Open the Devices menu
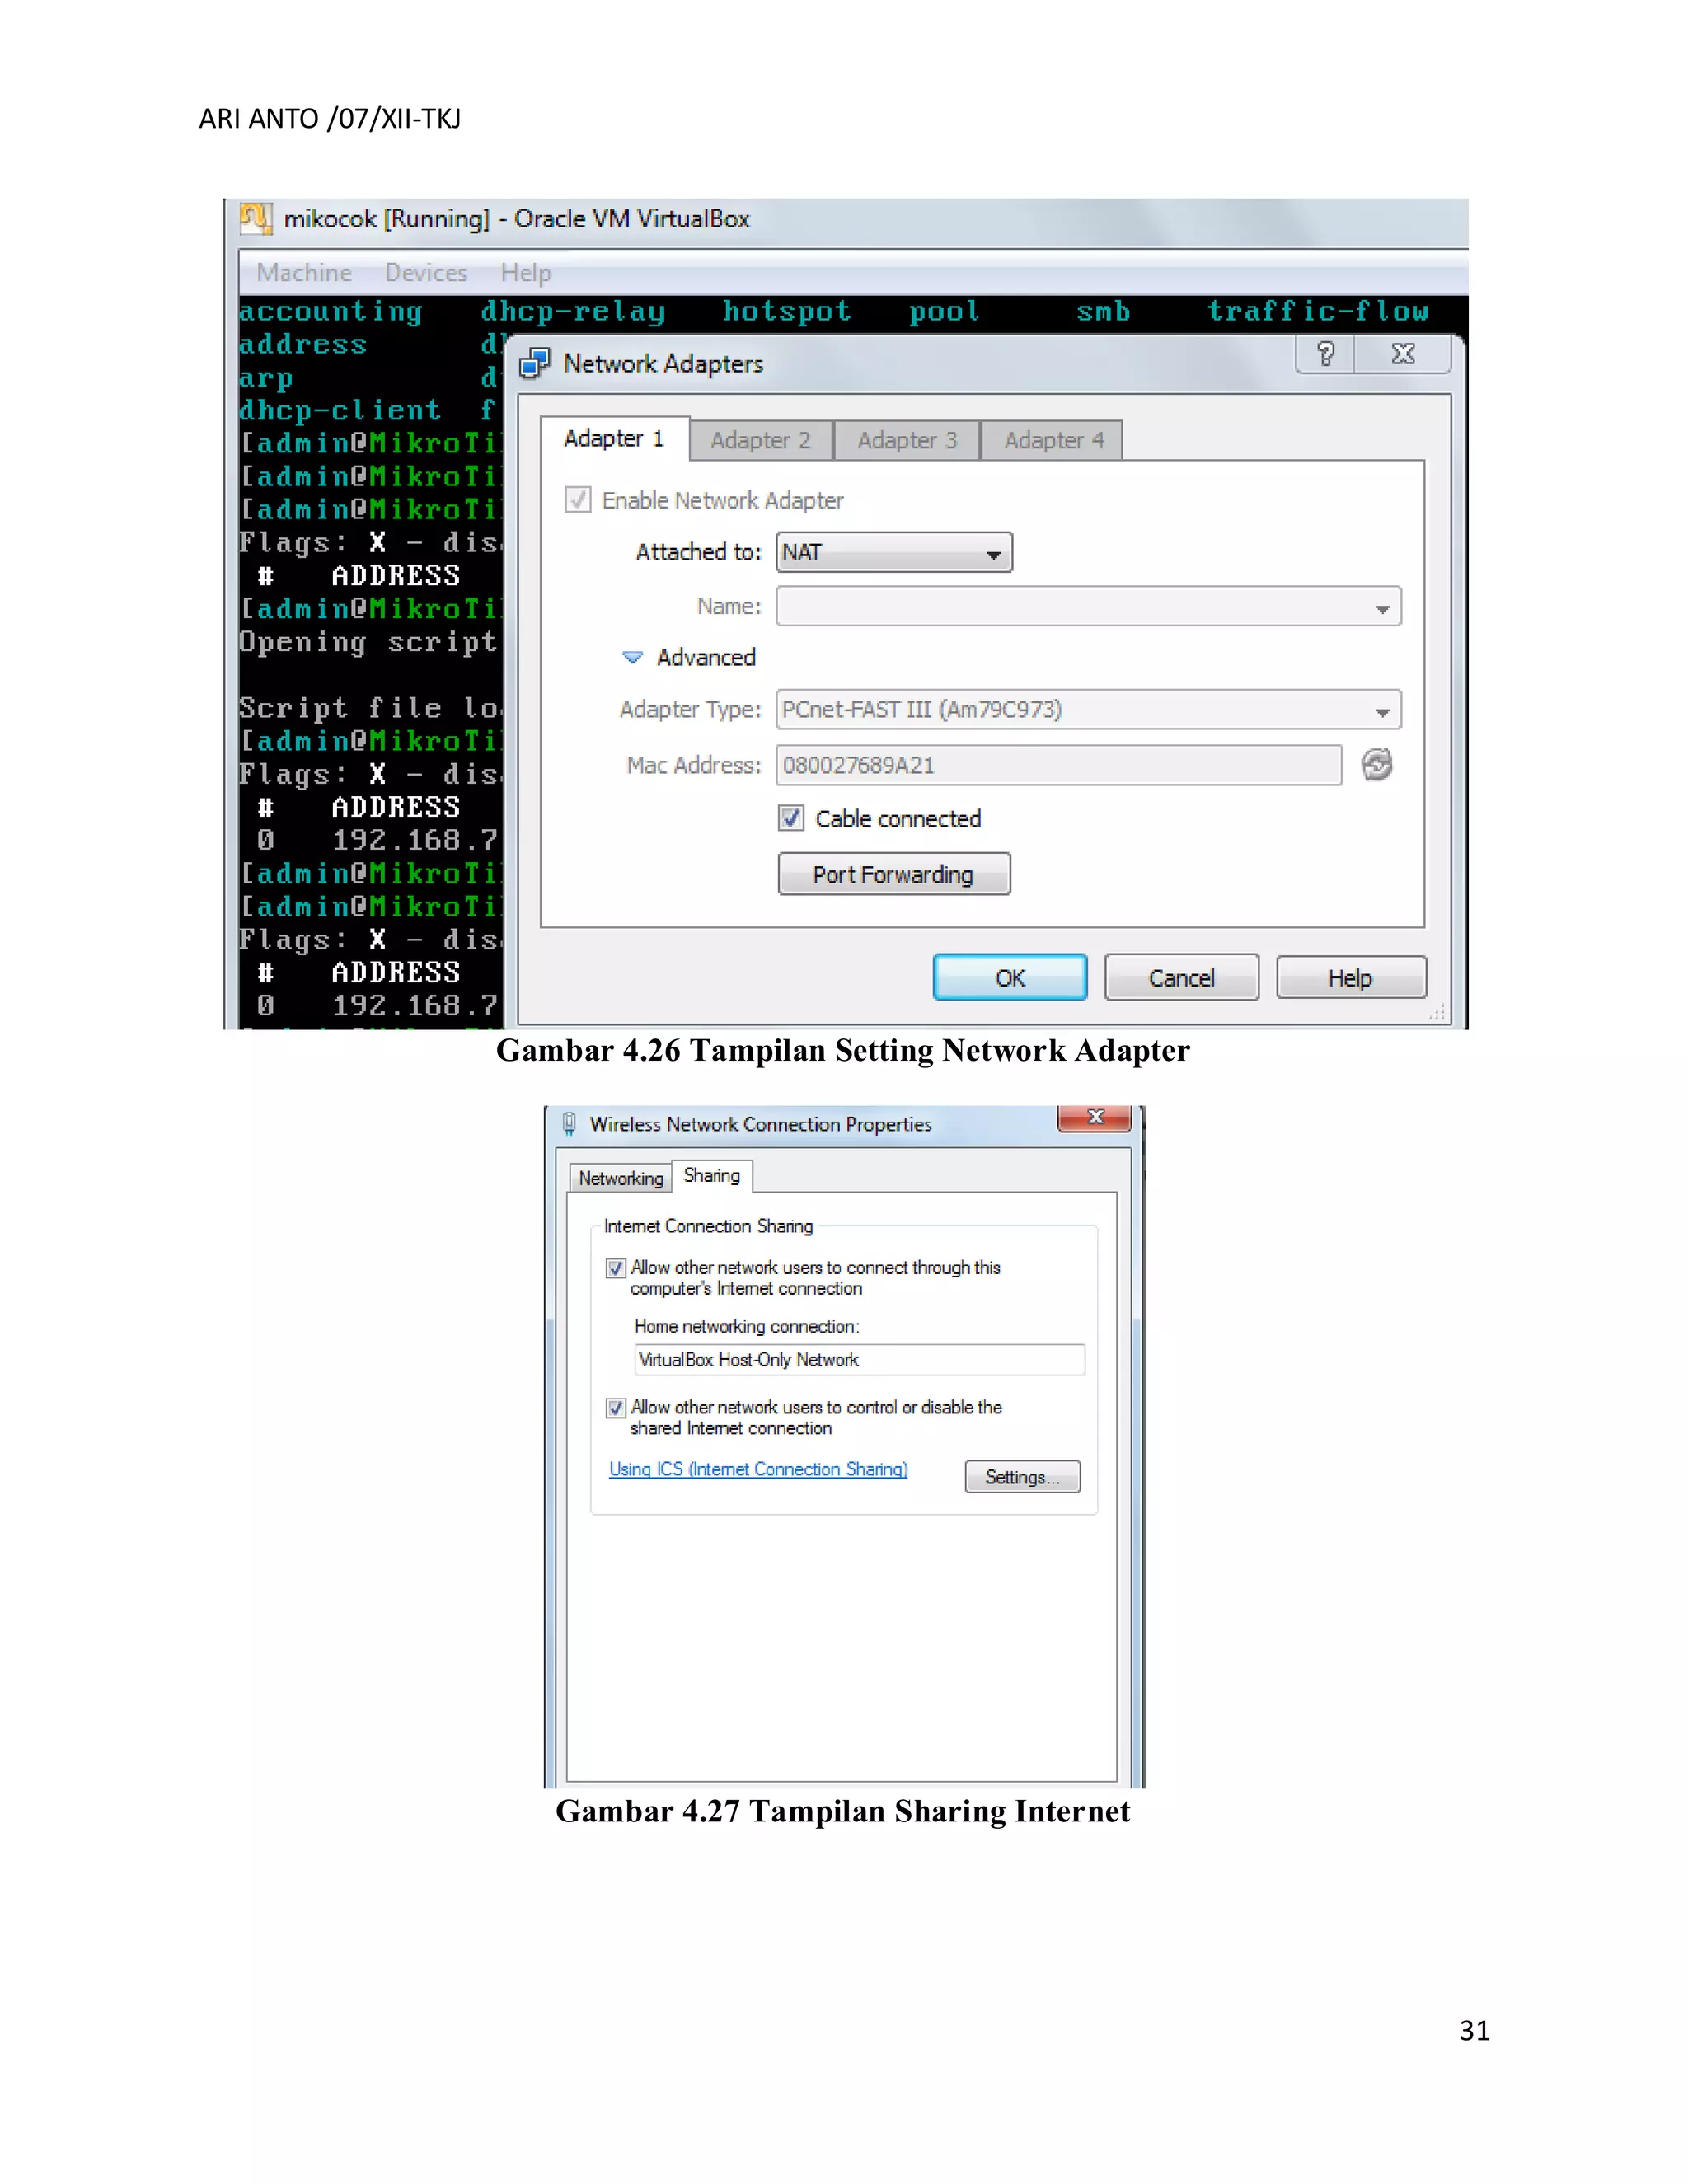The height and width of the screenshot is (2184, 1688). click(426, 273)
